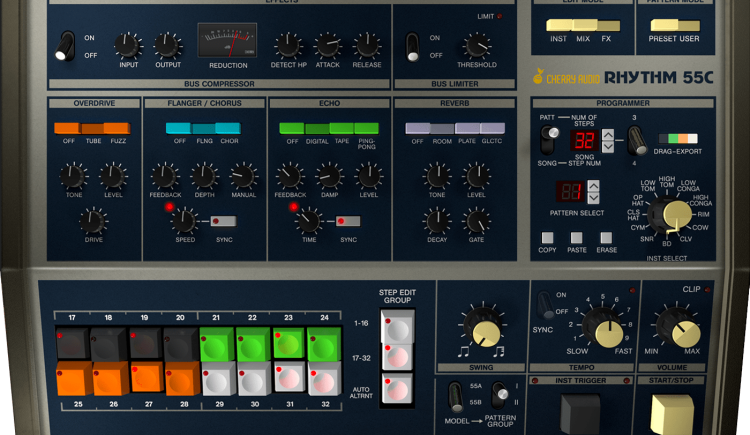The width and height of the screenshot is (750, 435).
Task: Set Reverb mode to PLATE
Action: point(467,128)
